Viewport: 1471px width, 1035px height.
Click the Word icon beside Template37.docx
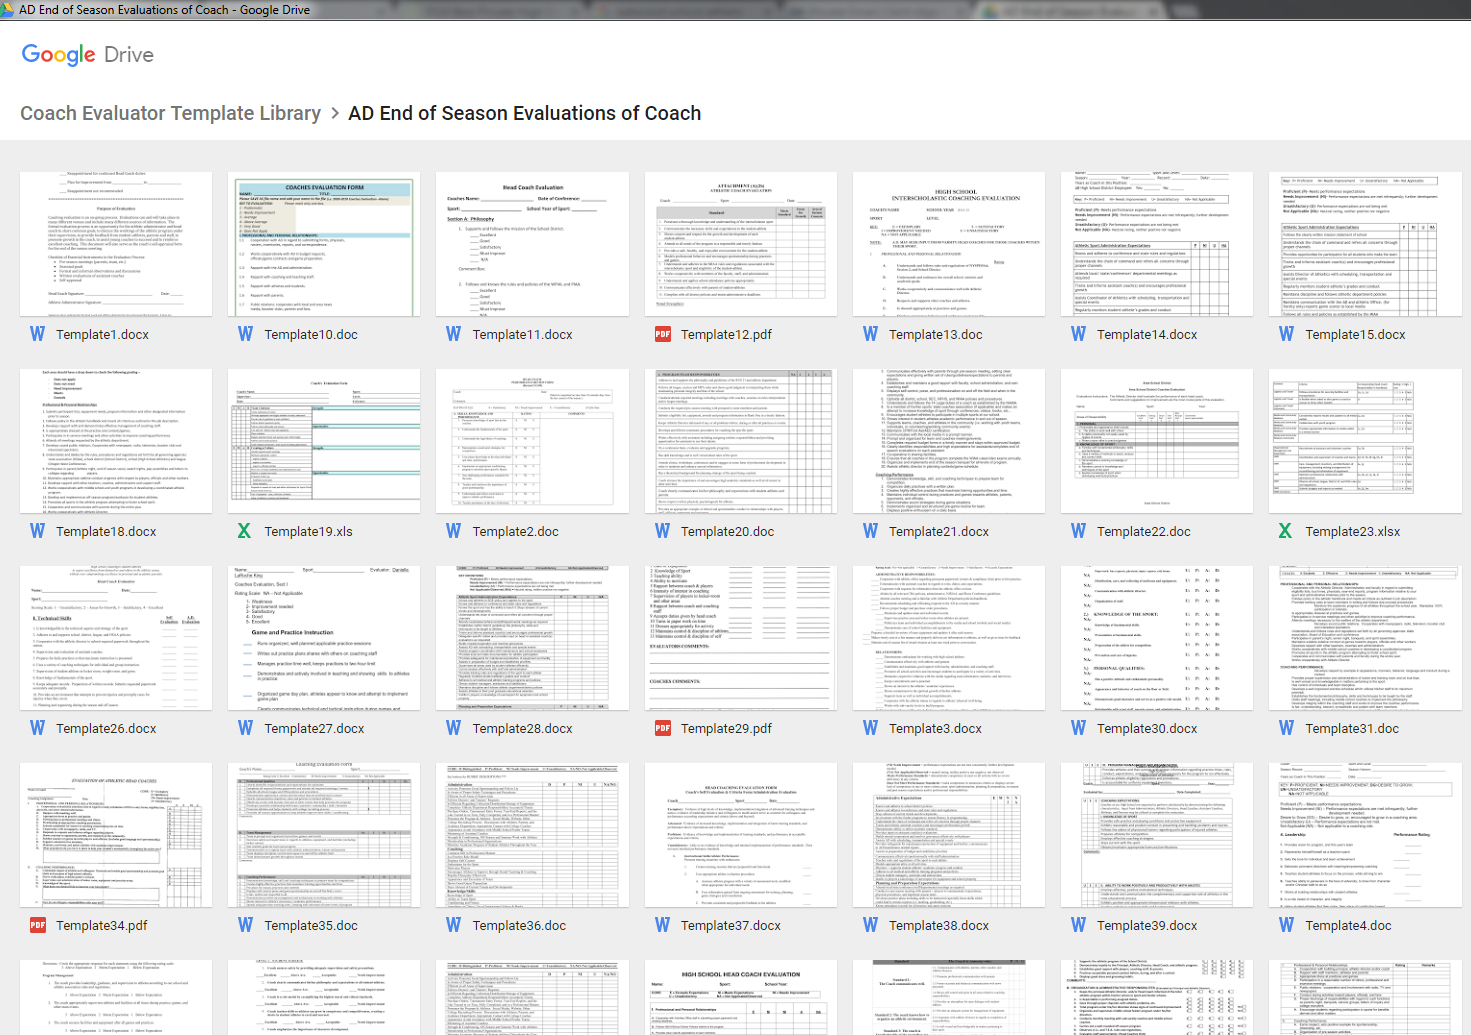tap(662, 925)
